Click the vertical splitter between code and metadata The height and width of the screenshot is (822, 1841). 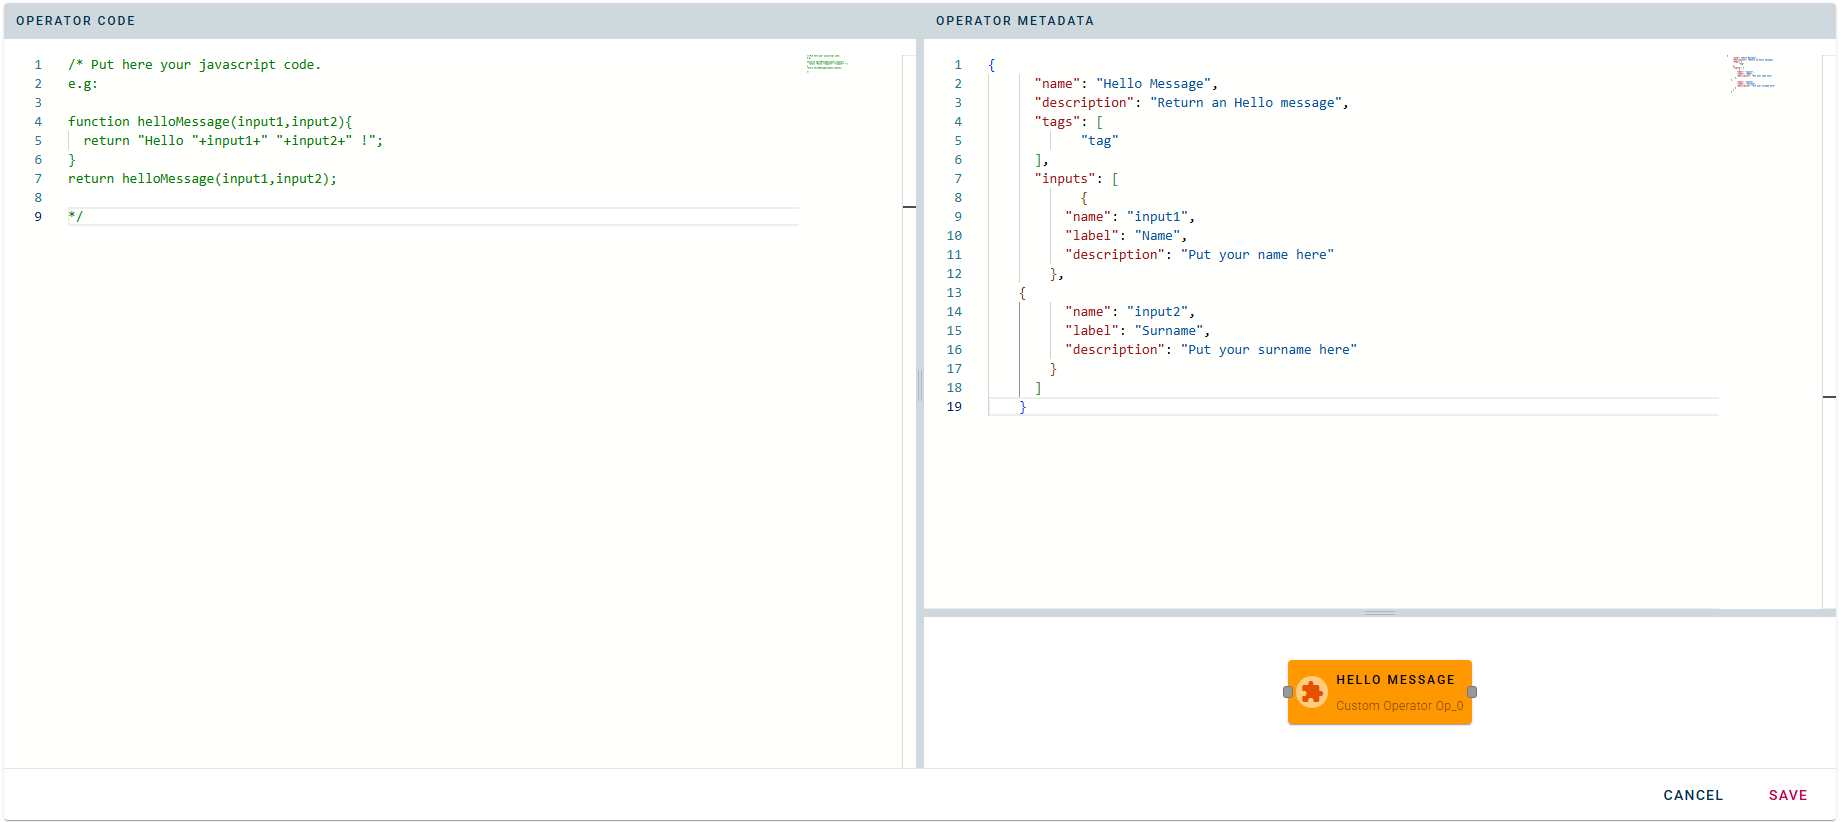click(x=920, y=386)
